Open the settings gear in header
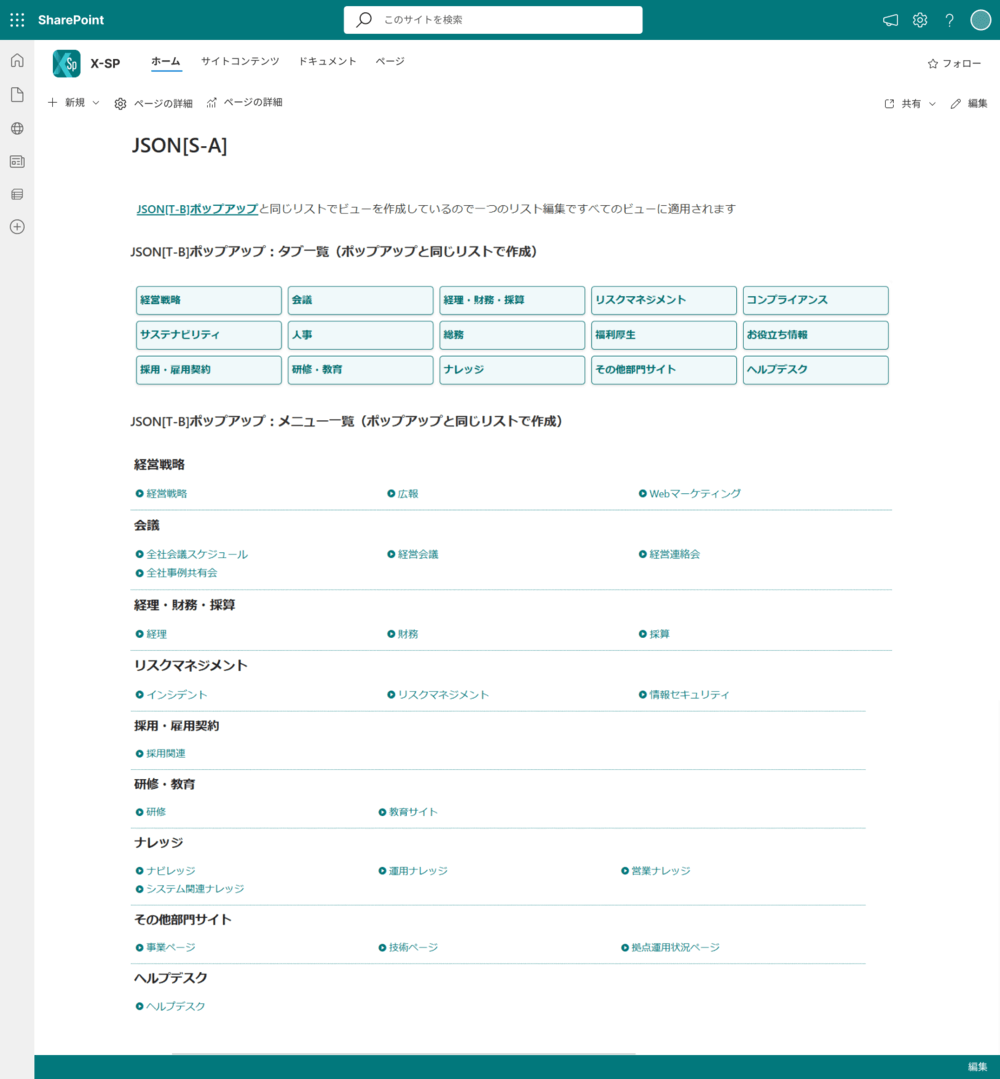 pos(920,20)
